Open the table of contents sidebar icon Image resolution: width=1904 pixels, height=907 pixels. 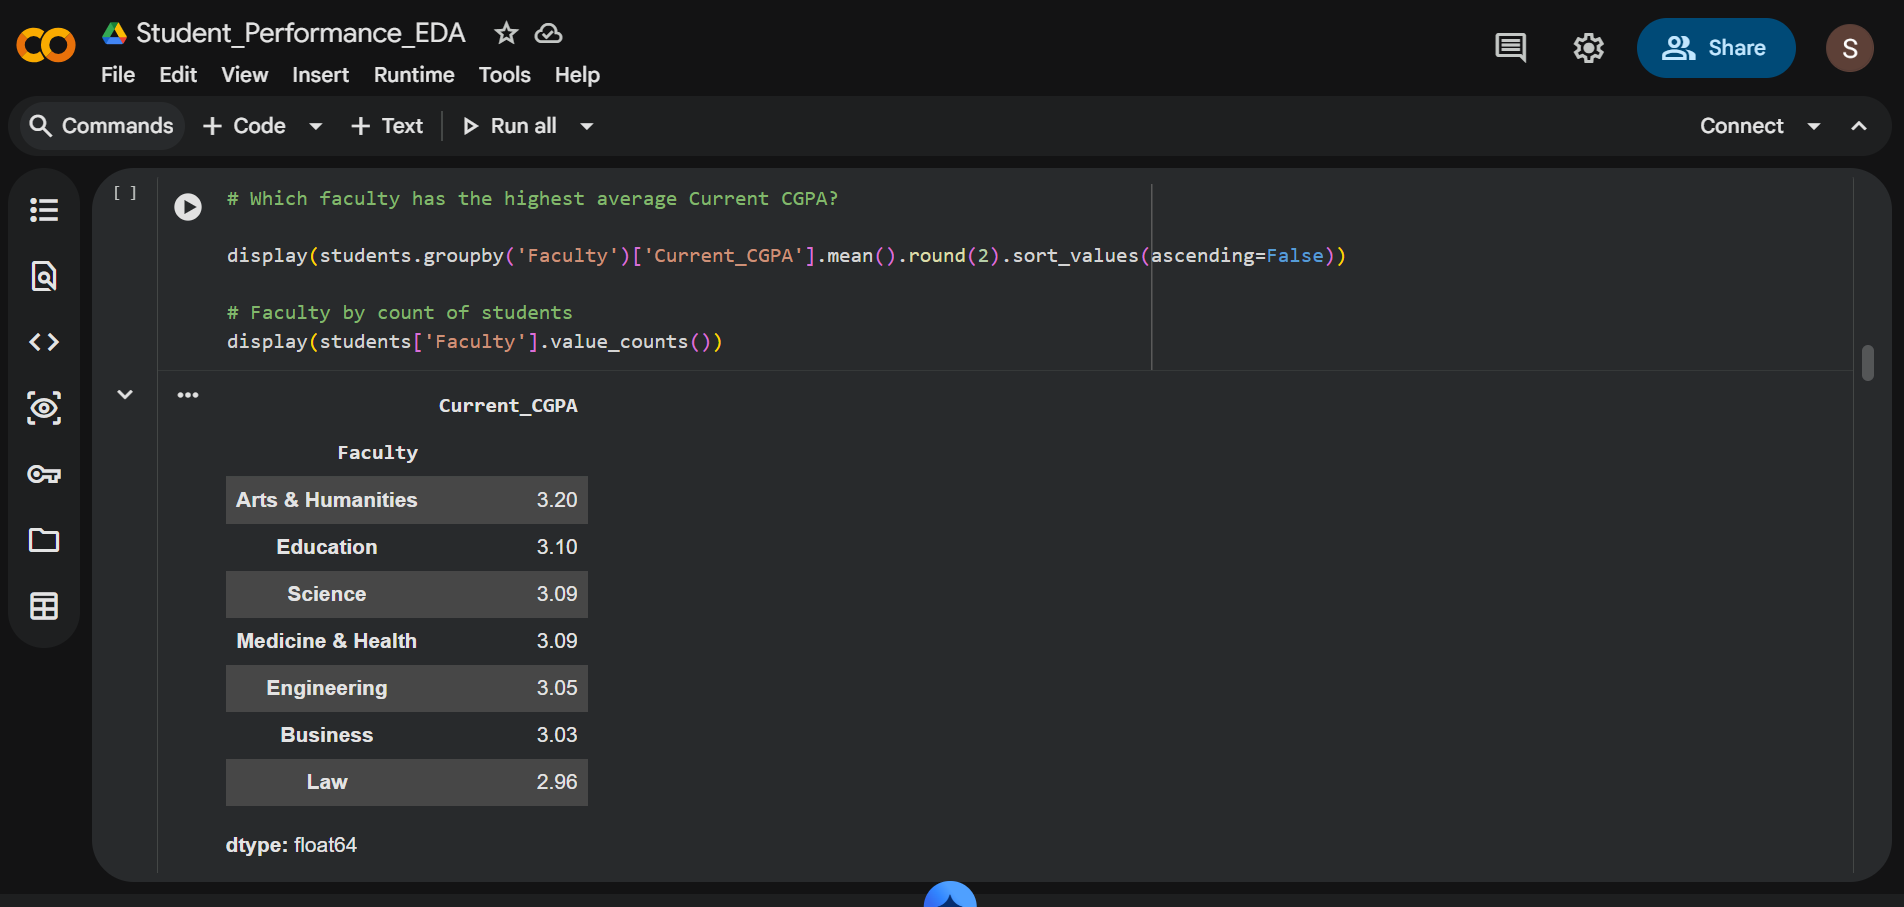click(x=44, y=210)
